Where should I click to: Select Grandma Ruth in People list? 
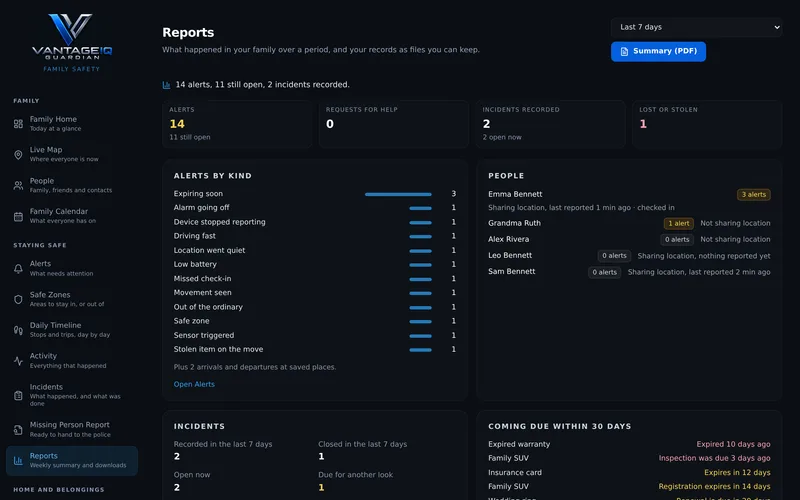pos(514,223)
